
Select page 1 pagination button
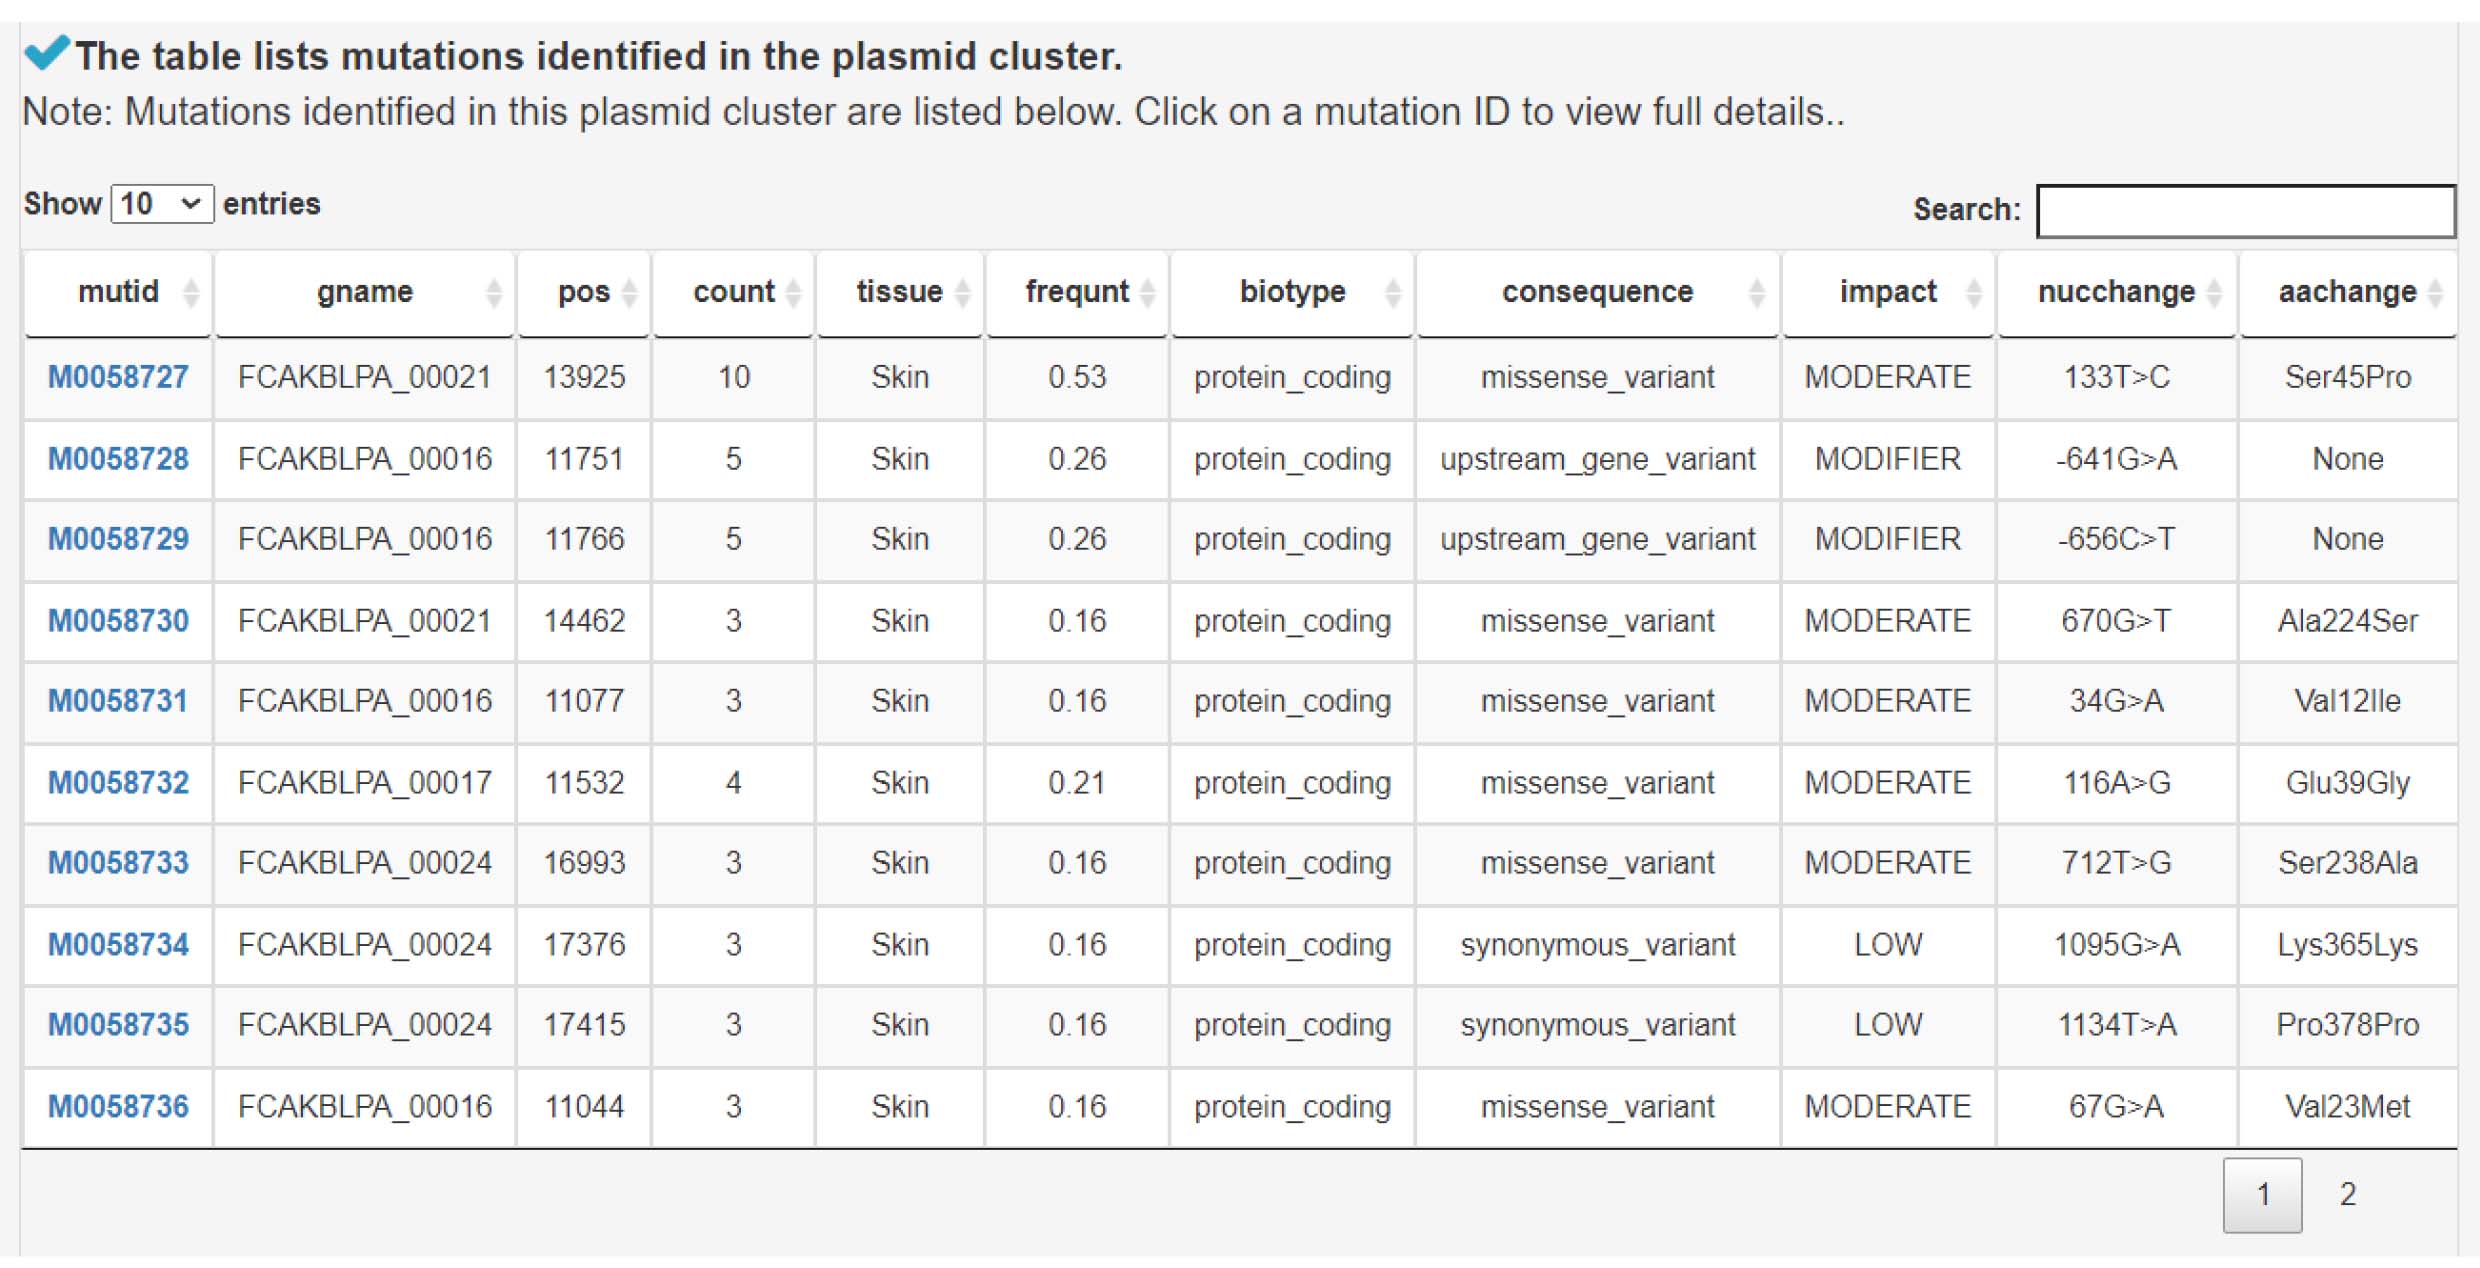coord(2262,1194)
